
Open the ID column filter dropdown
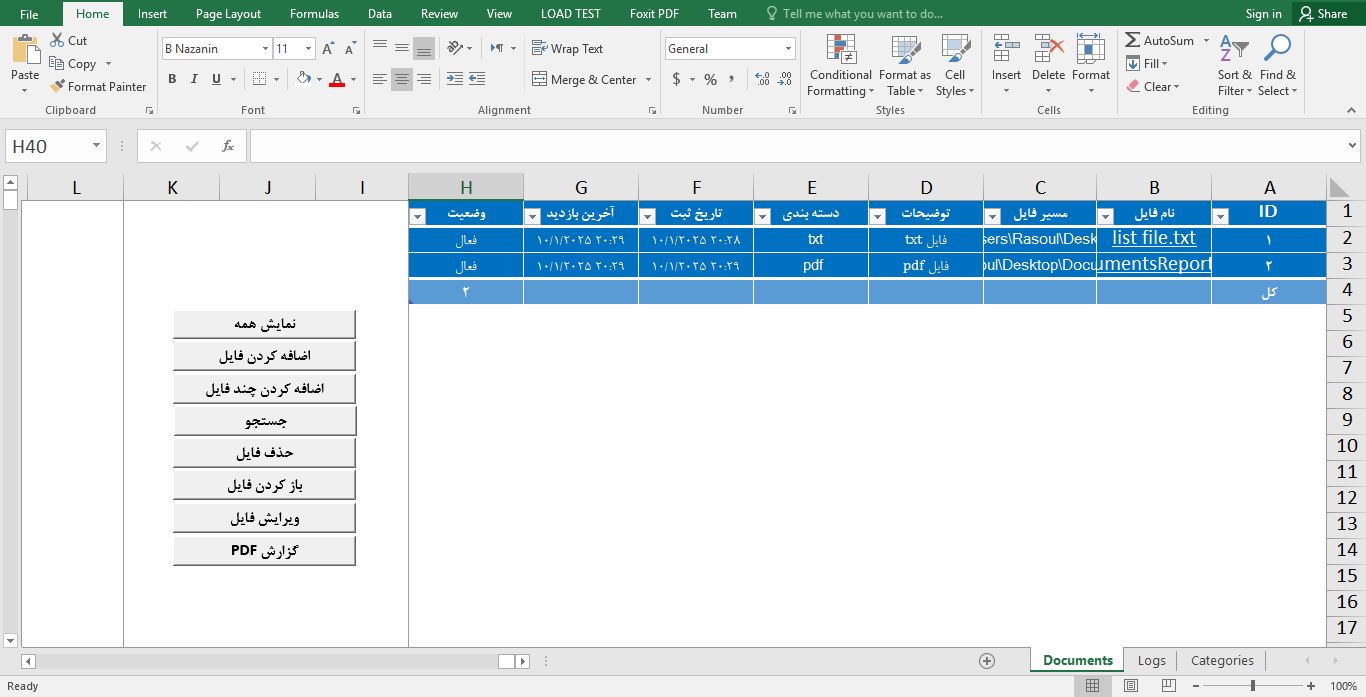point(1220,216)
